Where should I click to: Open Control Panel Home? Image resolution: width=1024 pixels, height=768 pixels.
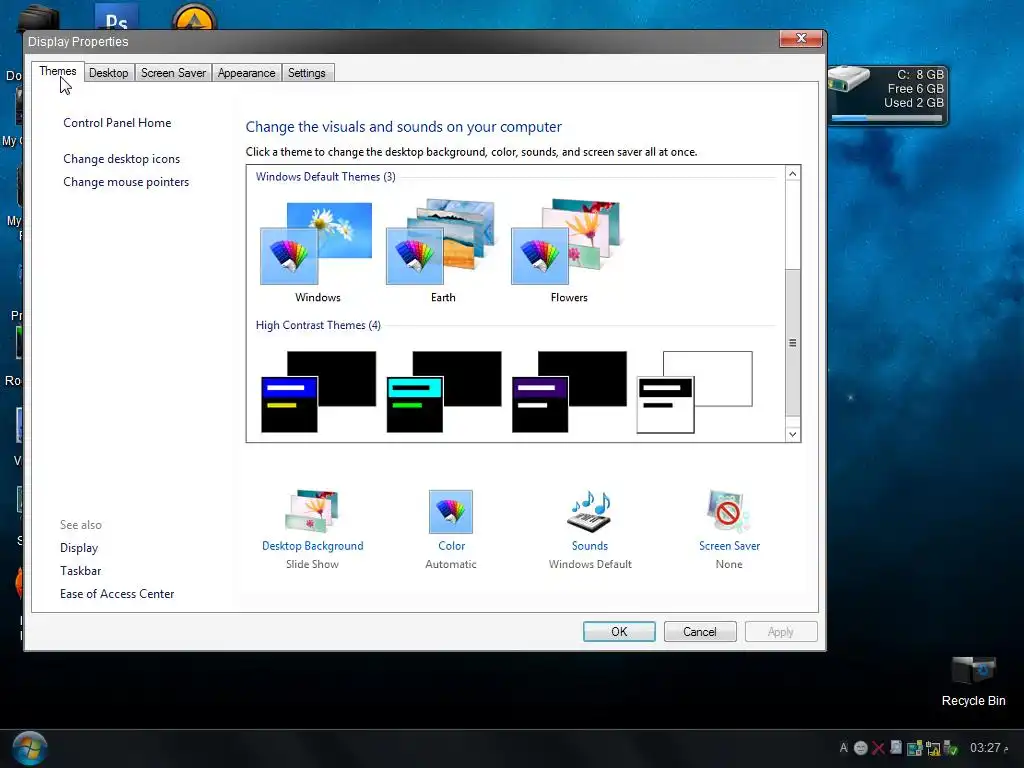point(117,123)
